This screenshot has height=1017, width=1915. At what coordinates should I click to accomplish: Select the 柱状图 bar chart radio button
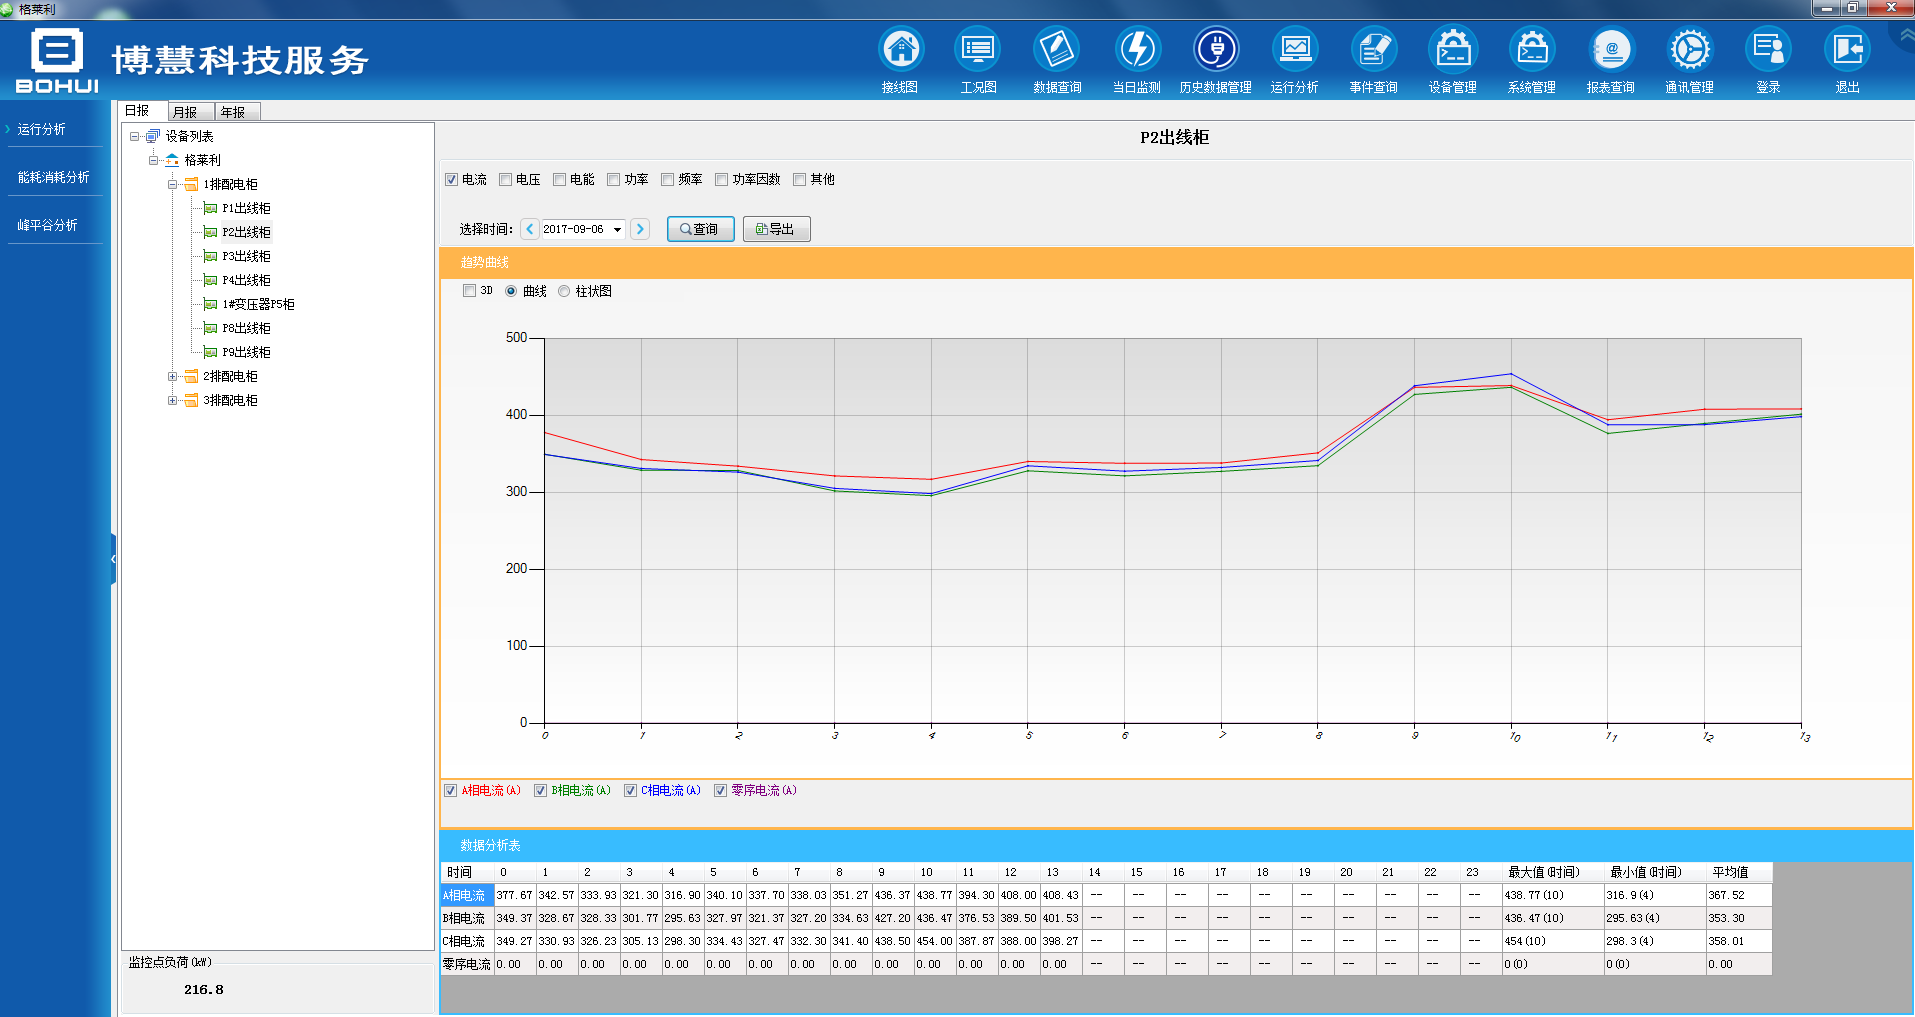pyautogui.click(x=564, y=291)
